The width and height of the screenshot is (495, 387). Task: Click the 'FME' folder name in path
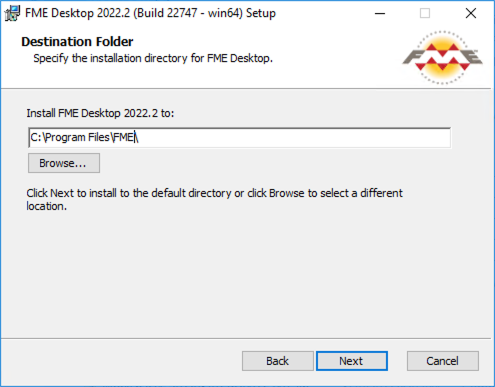coord(124,137)
